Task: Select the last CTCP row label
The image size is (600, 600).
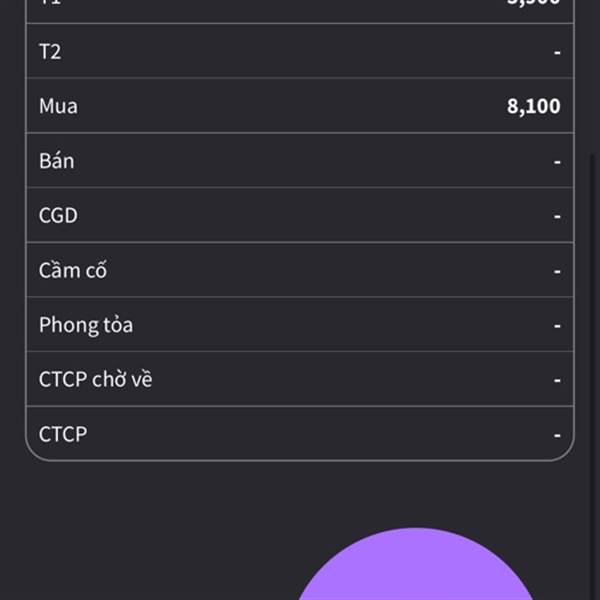Action: point(63,434)
